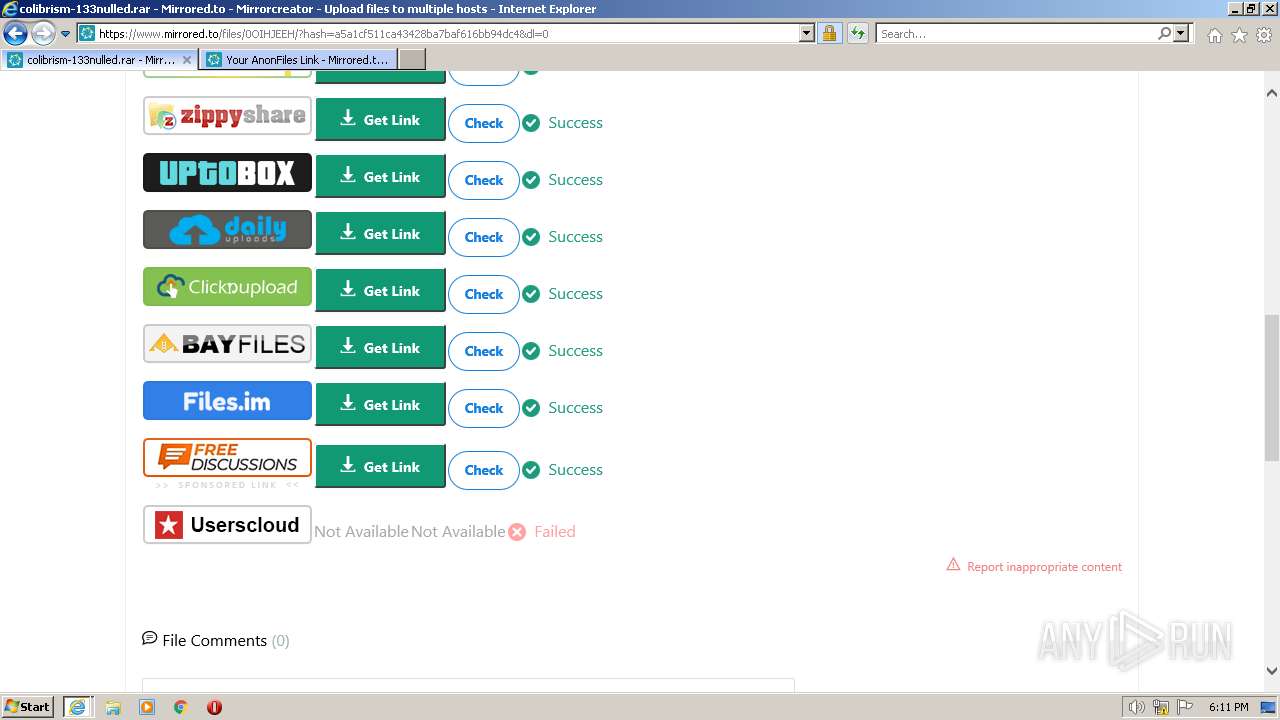Image resolution: width=1280 pixels, height=720 pixels.
Task: Open the Windows Start menu
Action: [x=27, y=707]
